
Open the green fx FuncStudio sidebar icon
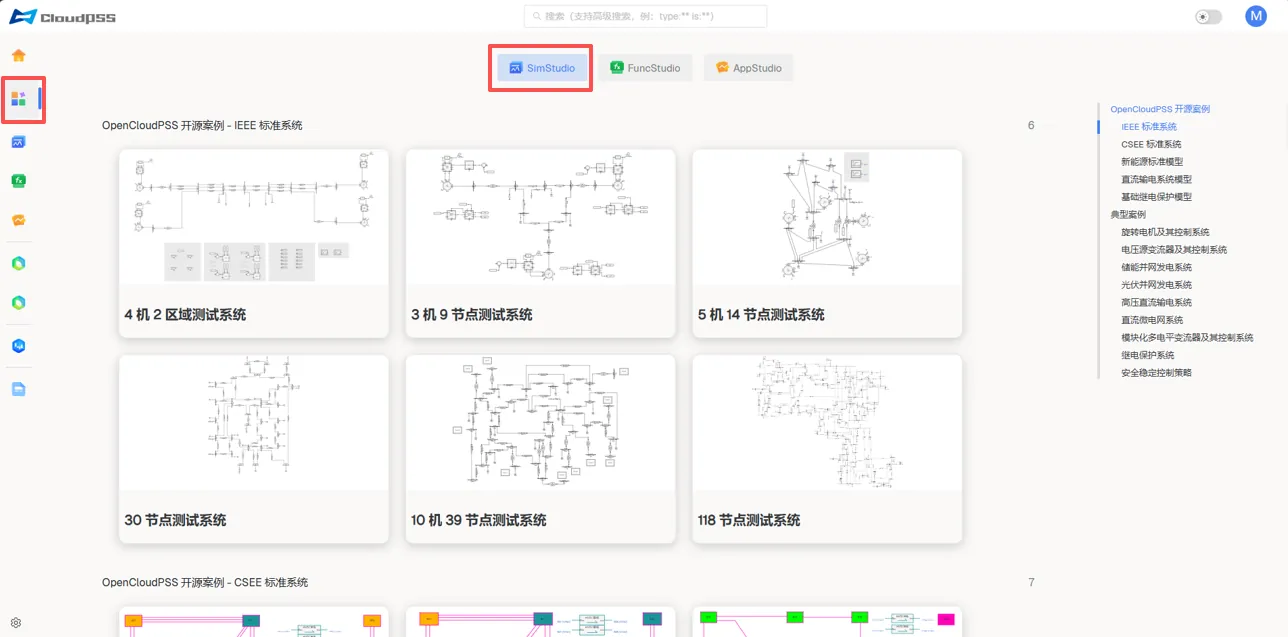point(18,180)
